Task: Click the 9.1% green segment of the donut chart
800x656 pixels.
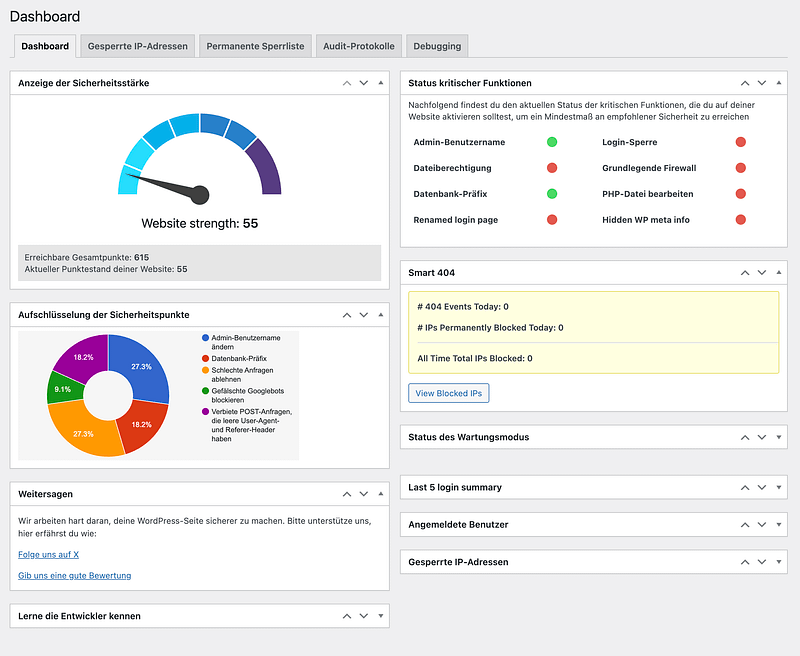Action: [62, 390]
